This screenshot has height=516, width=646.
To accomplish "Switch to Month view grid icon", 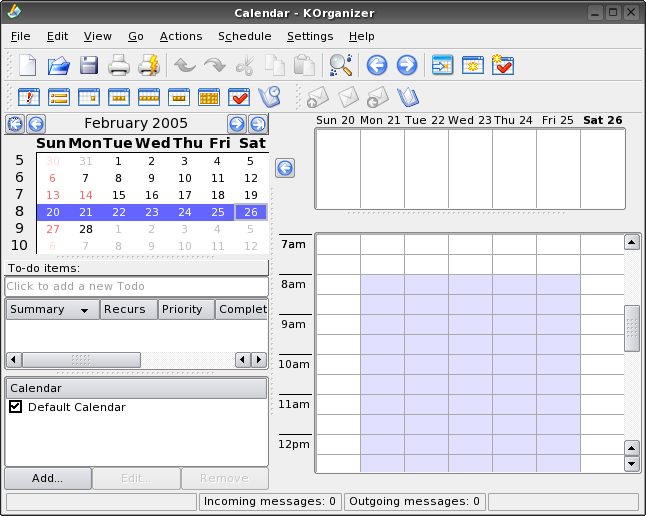I will 209,97.
